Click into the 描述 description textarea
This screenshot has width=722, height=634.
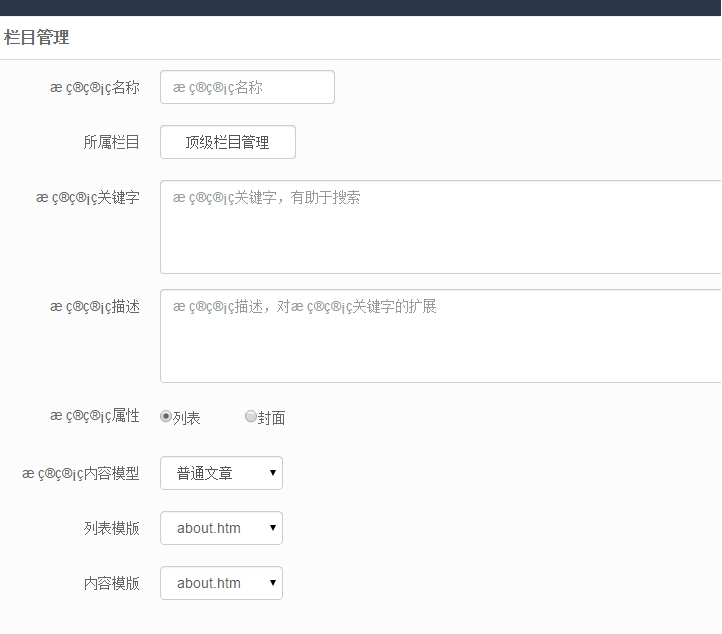pos(440,336)
